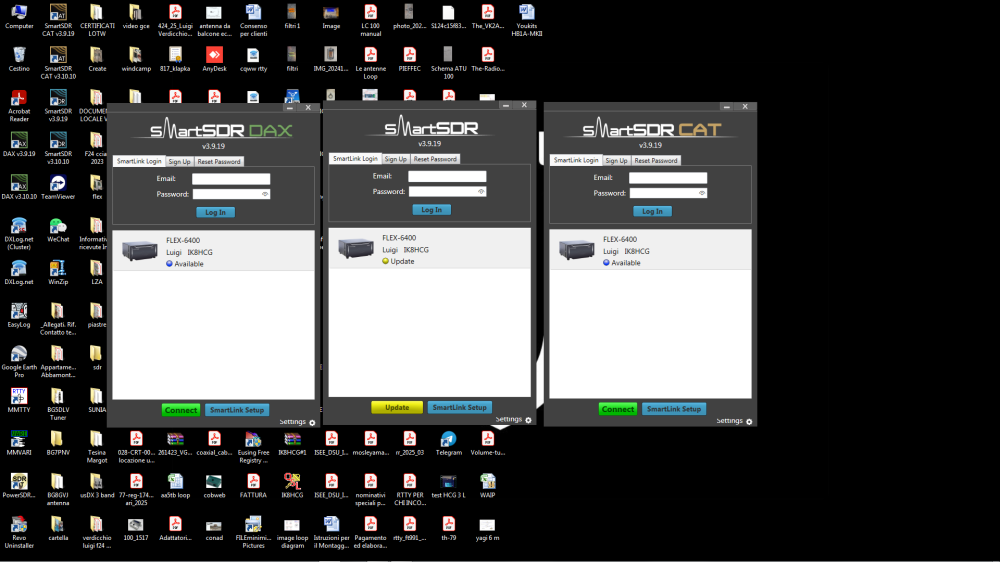
Task: Focus Password field in SmartSDR DAX
Action: (231, 194)
